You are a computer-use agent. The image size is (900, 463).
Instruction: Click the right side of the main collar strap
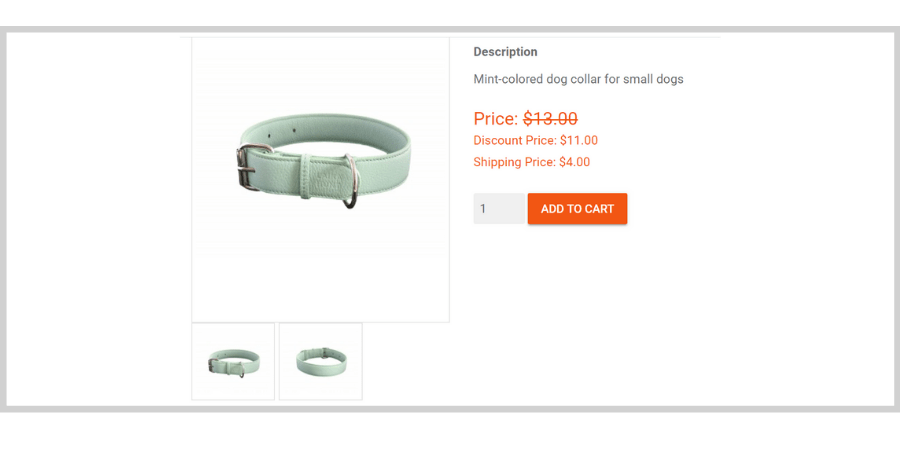(386, 170)
